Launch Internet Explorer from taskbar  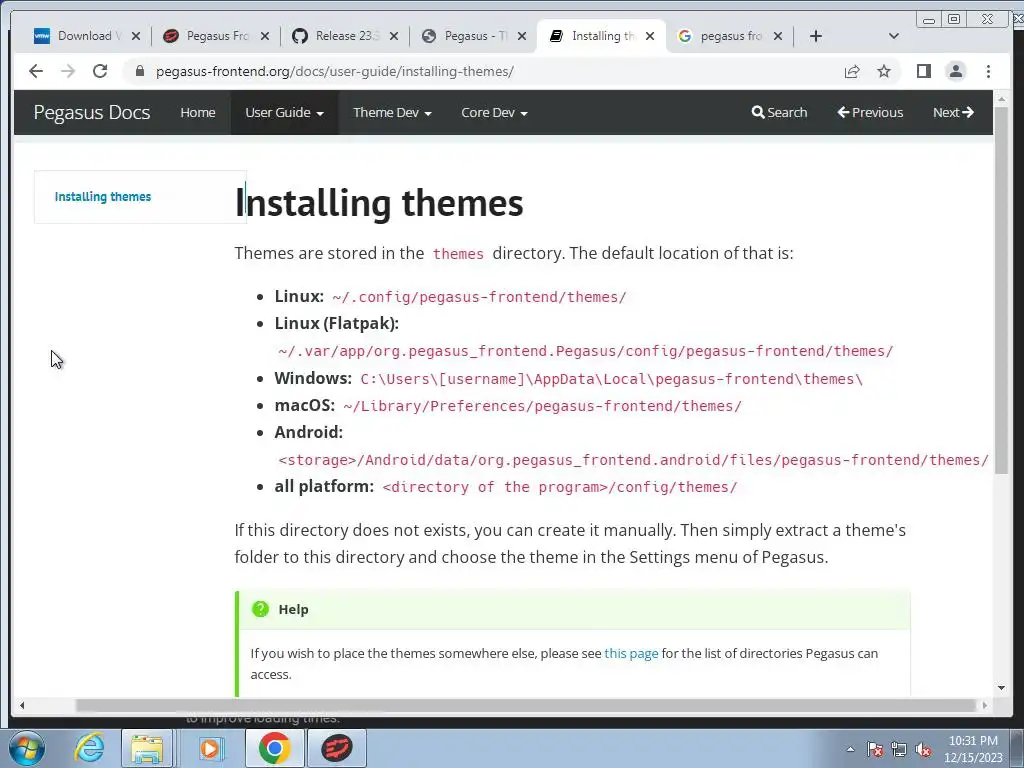point(89,748)
